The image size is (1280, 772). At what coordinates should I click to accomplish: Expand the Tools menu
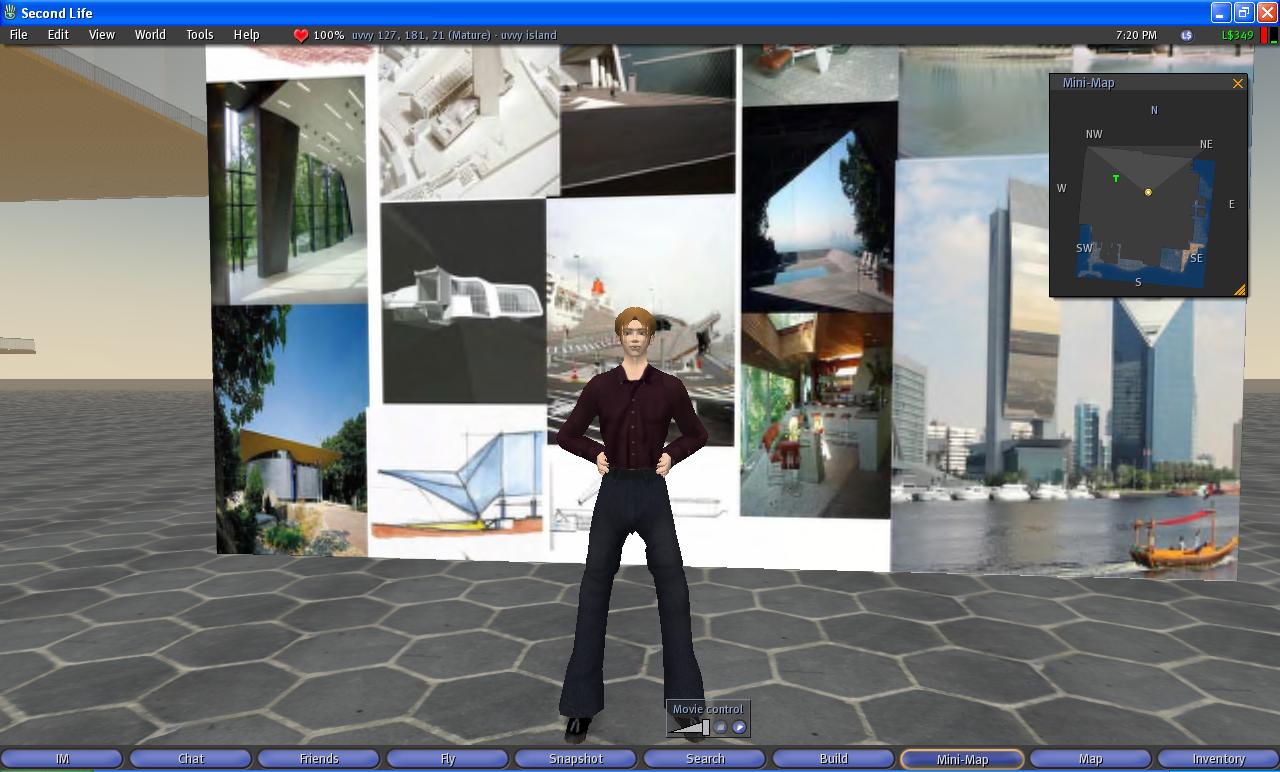200,35
